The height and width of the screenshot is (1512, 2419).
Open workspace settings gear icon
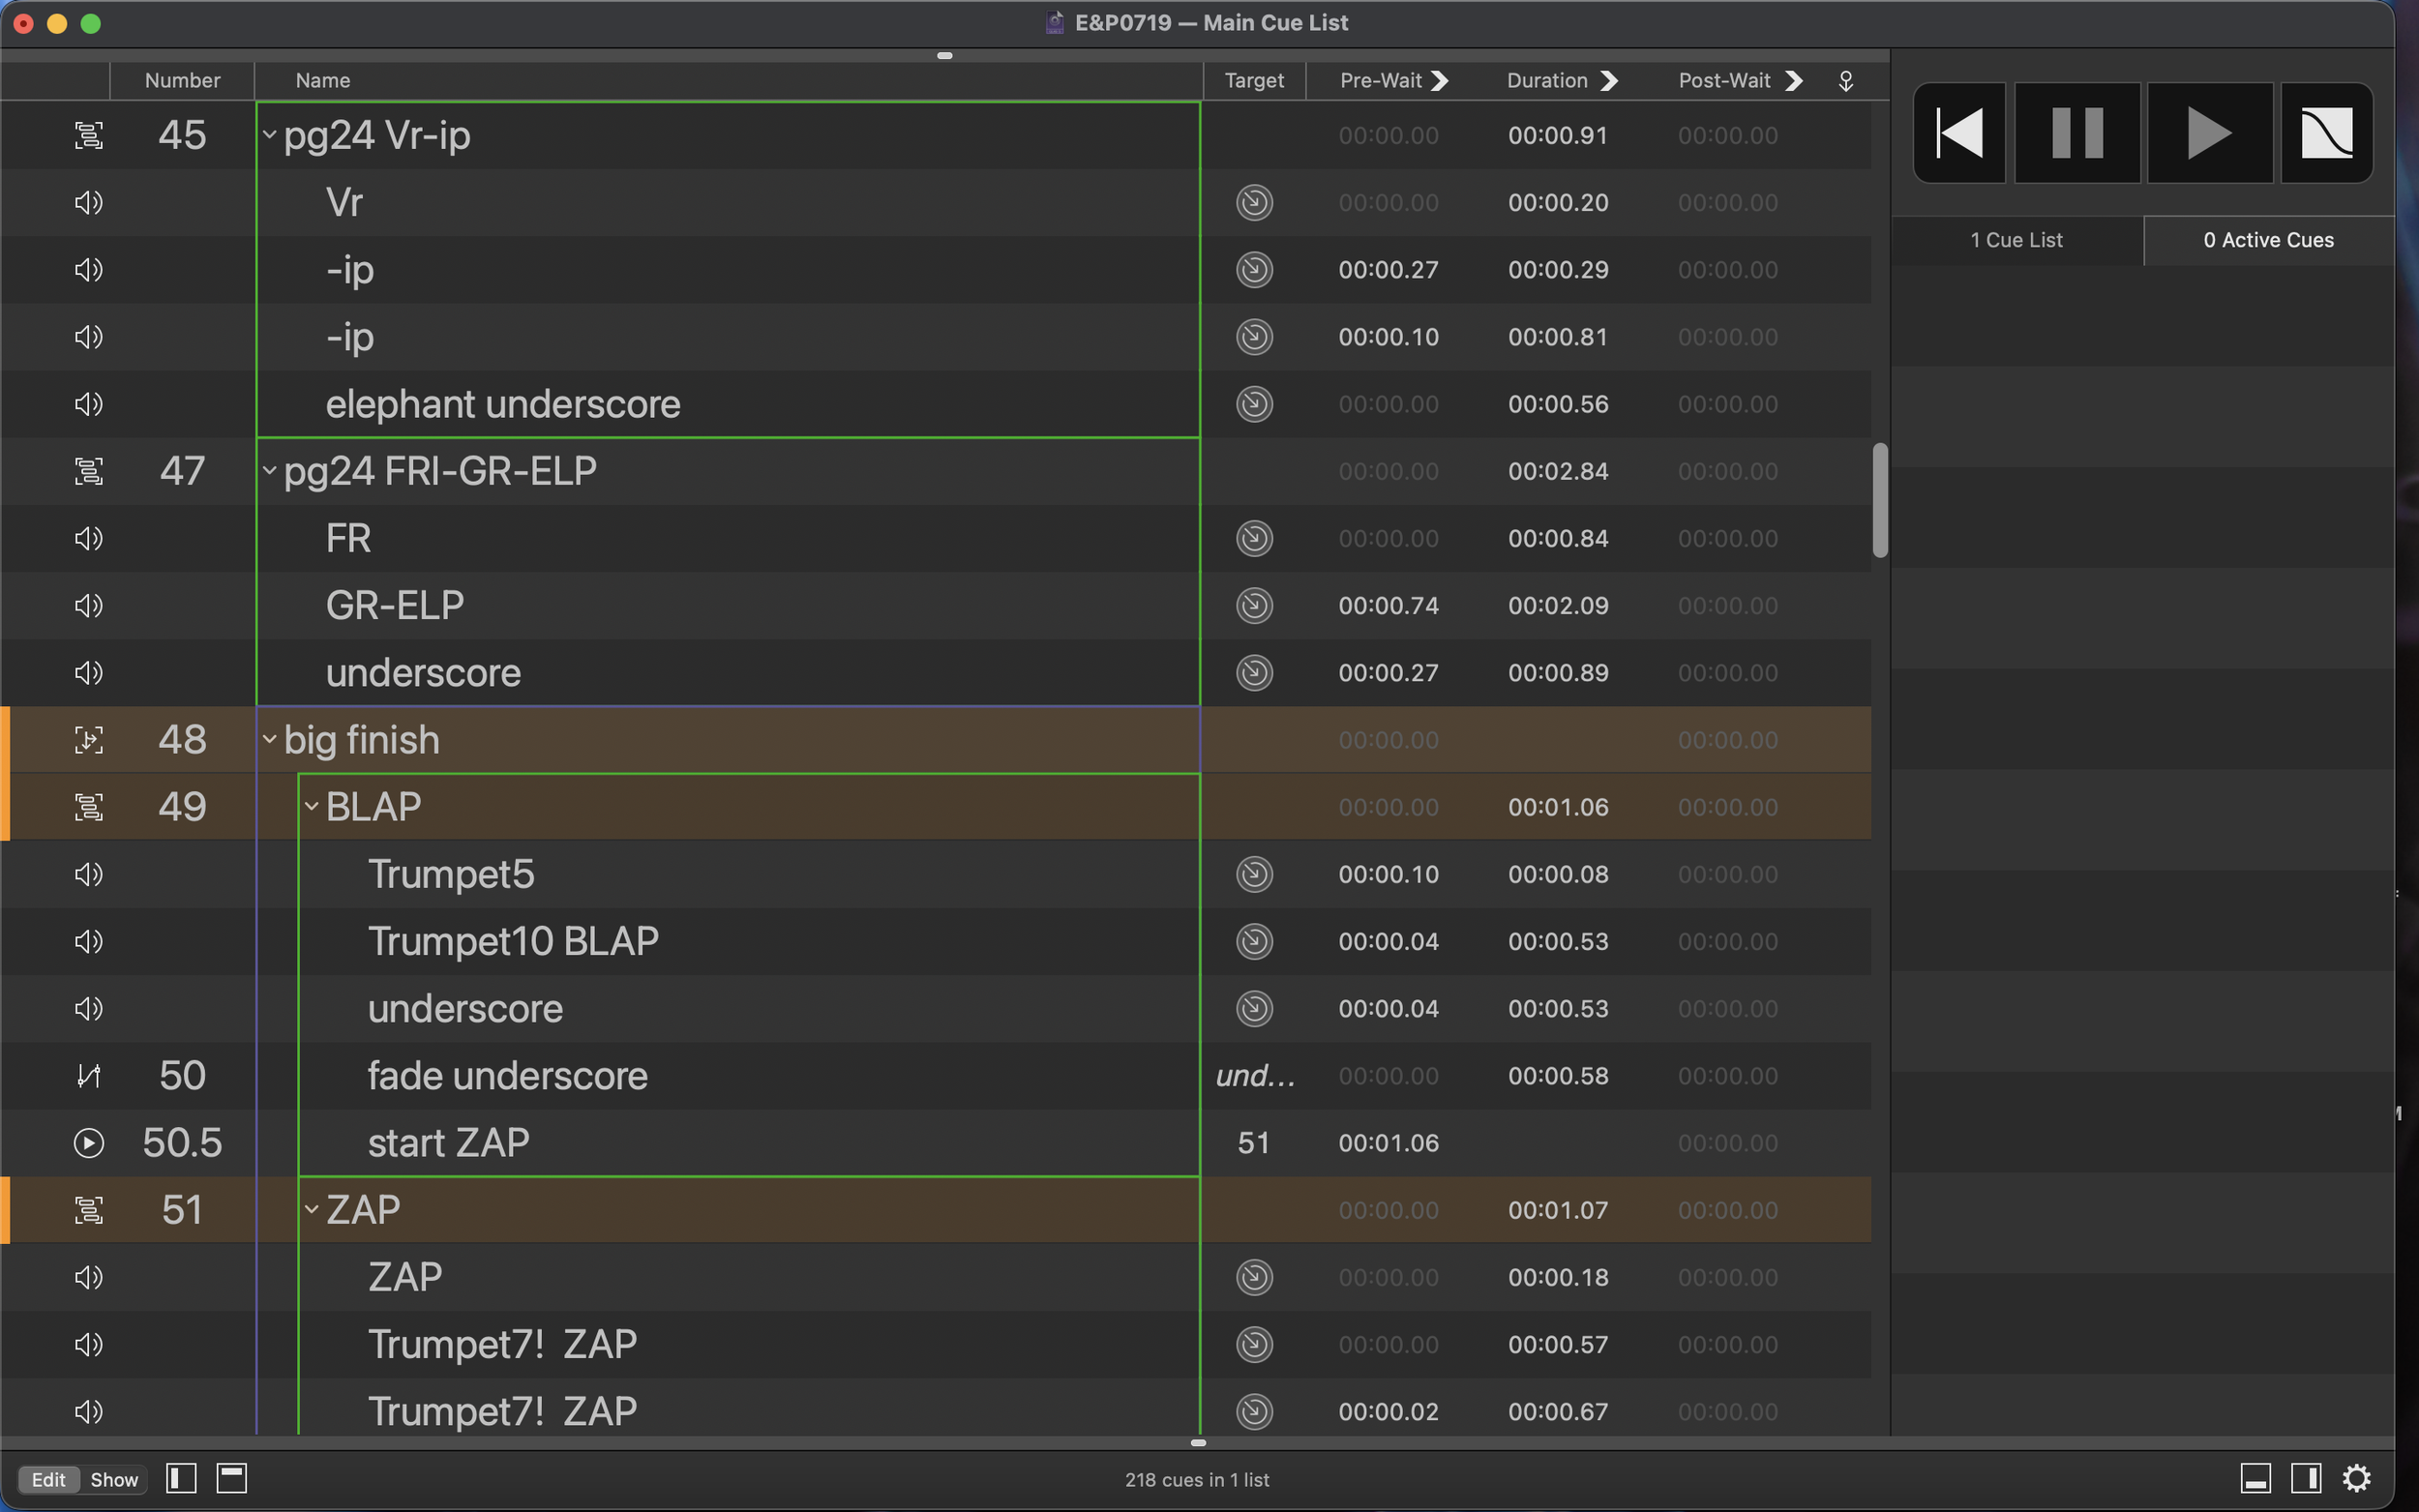point(2357,1478)
